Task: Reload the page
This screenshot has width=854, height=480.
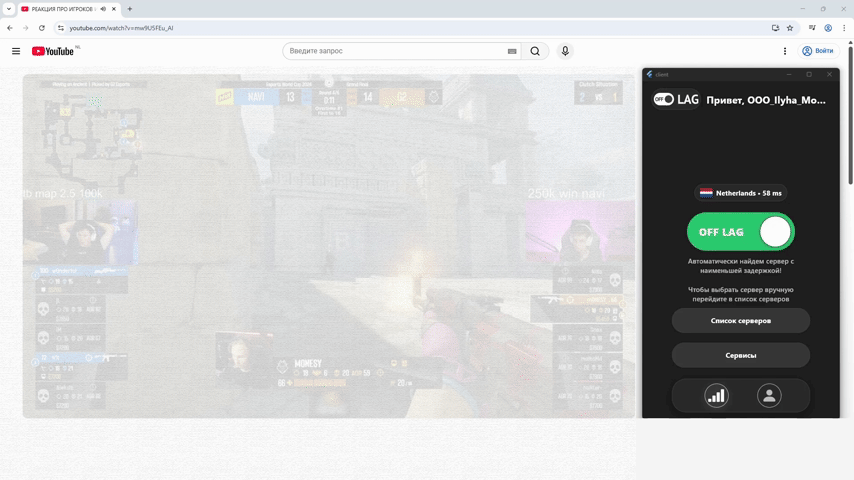Action: (41, 28)
